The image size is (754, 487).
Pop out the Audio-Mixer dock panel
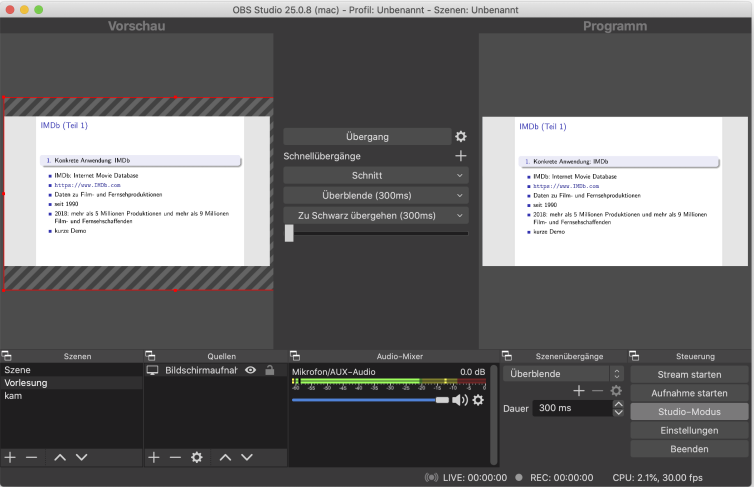click(295, 356)
